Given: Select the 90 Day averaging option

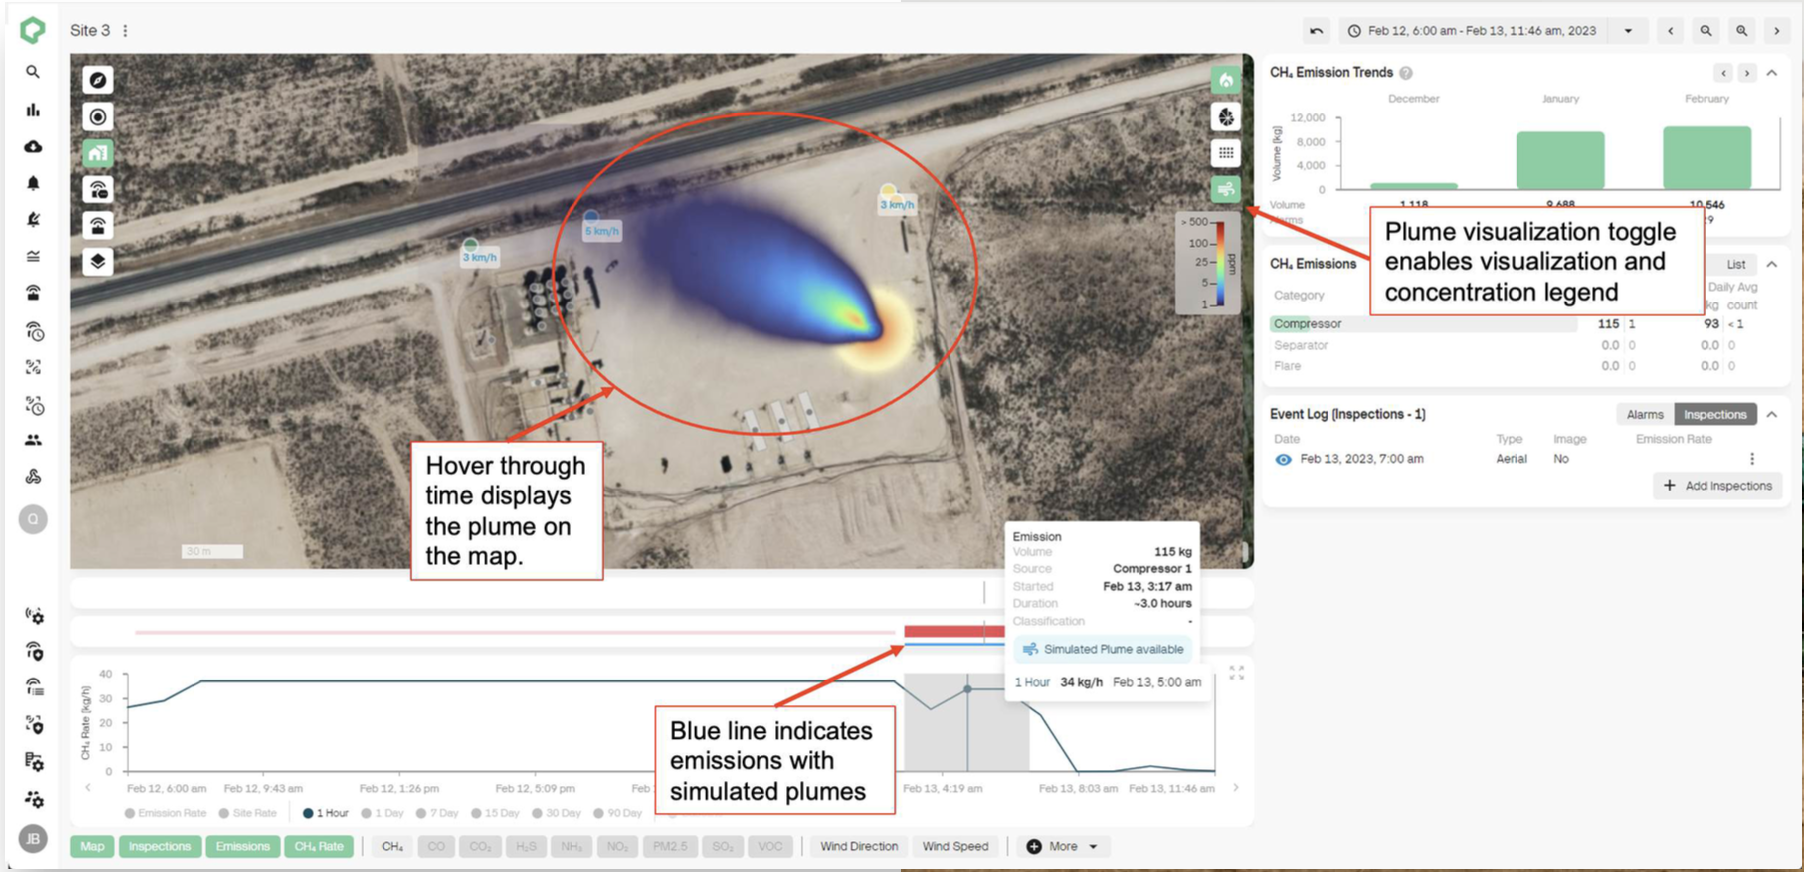Looking at the screenshot, I should (617, 813).
